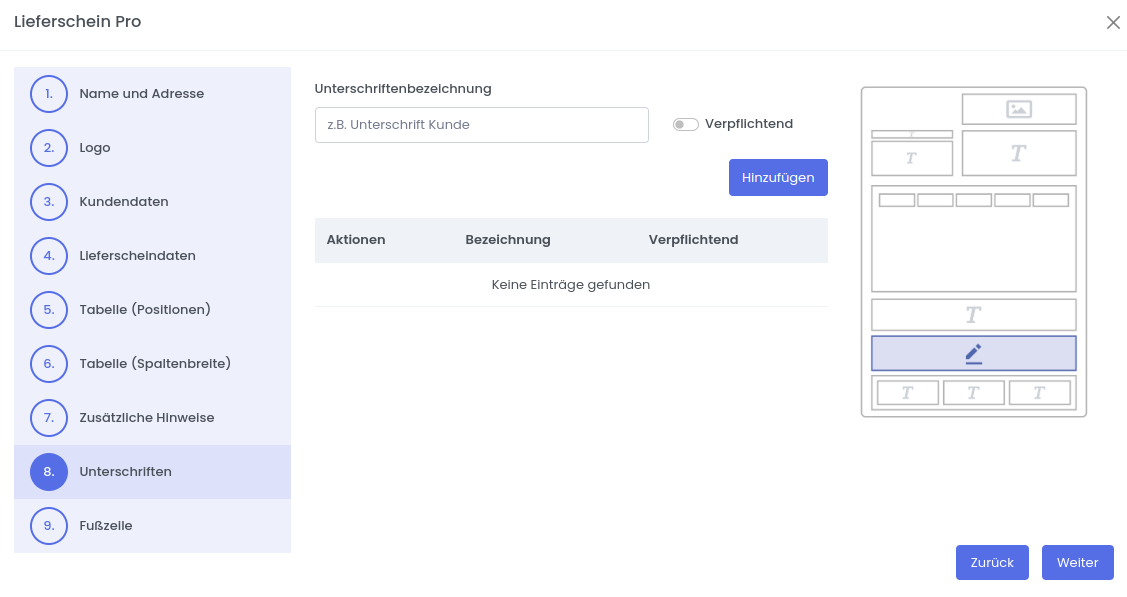Click the step 9 circle icon

(x=49, y=526)
